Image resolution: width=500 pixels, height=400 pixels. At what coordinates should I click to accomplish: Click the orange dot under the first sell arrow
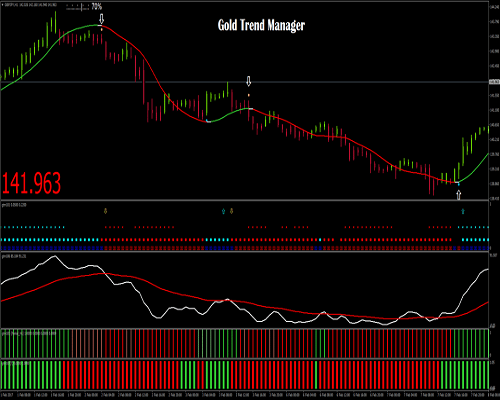[102, 29]
